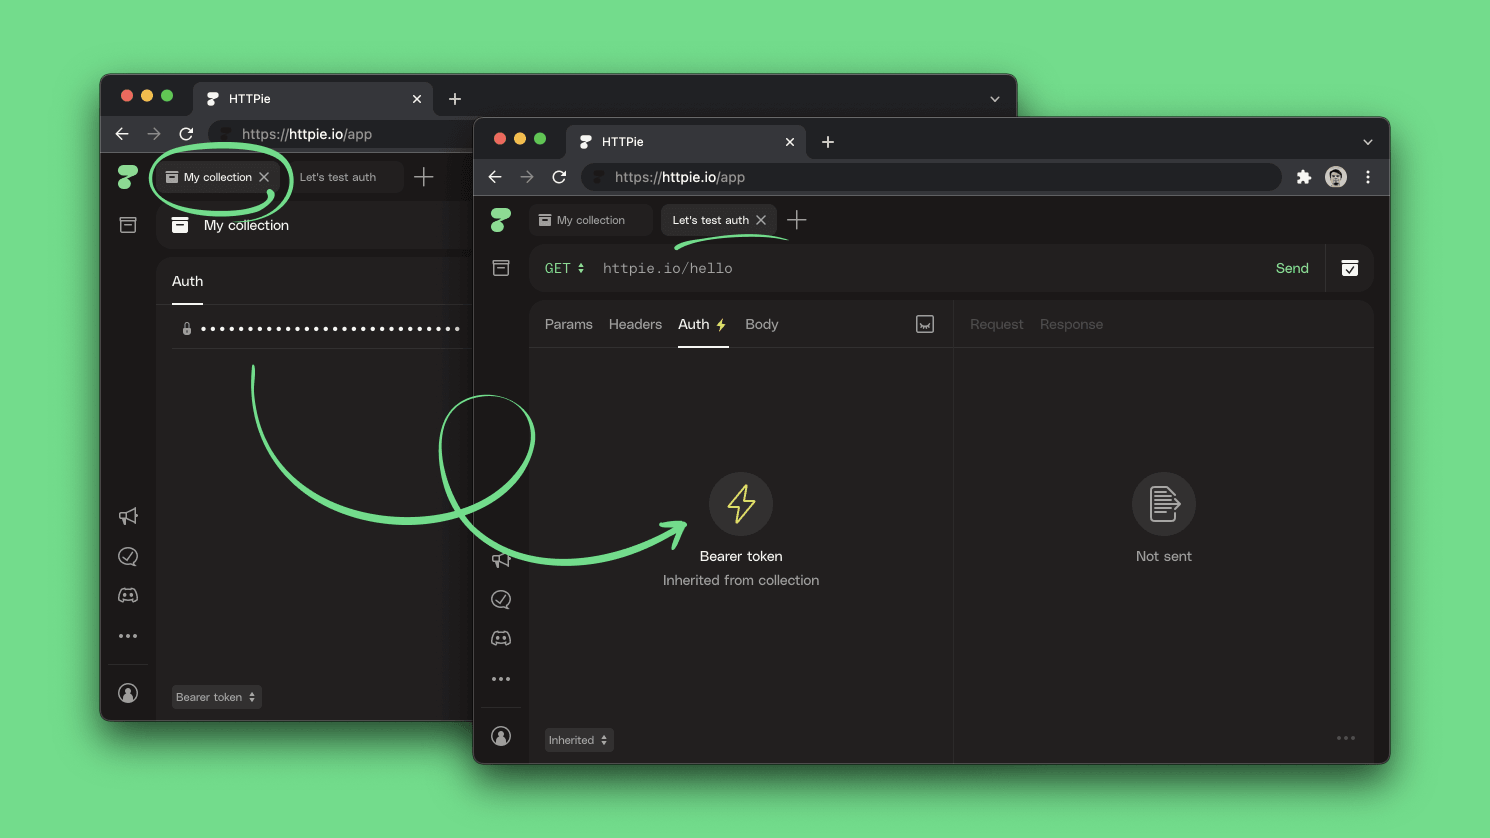This screenshot has width=1490, height=838.
Task: Switch to the Body tab
Action: pos(762,324)
